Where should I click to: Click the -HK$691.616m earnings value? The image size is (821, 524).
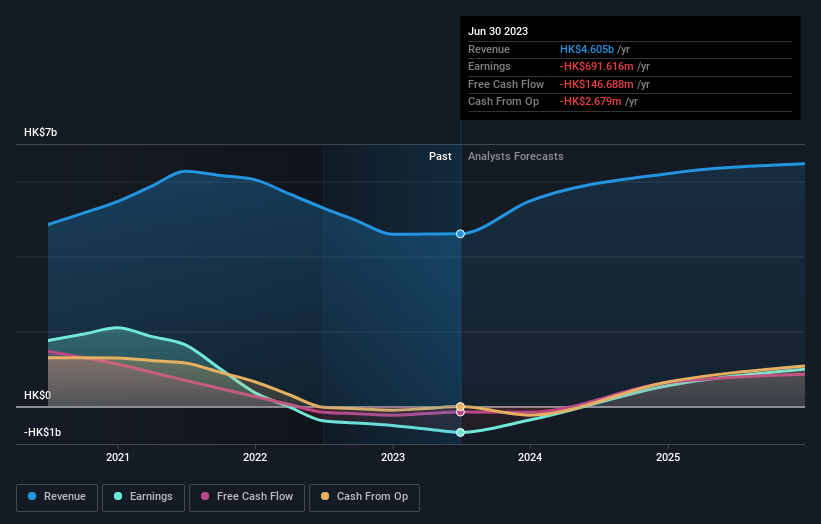(x=597, y=66)
